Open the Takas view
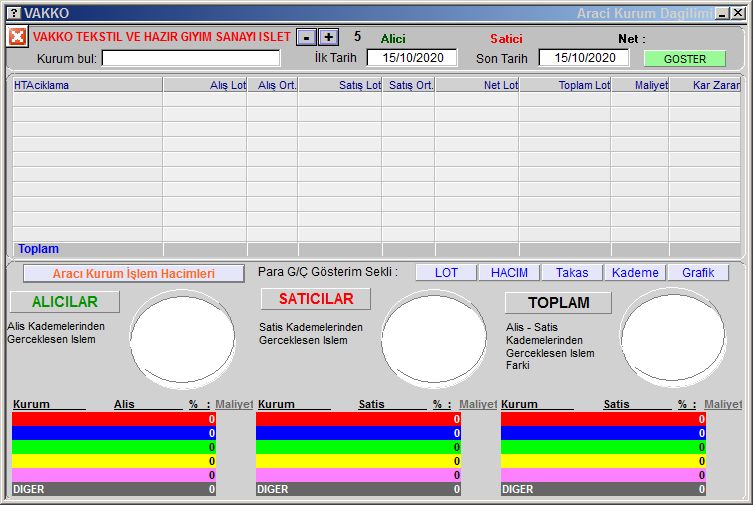 [572, 273]
